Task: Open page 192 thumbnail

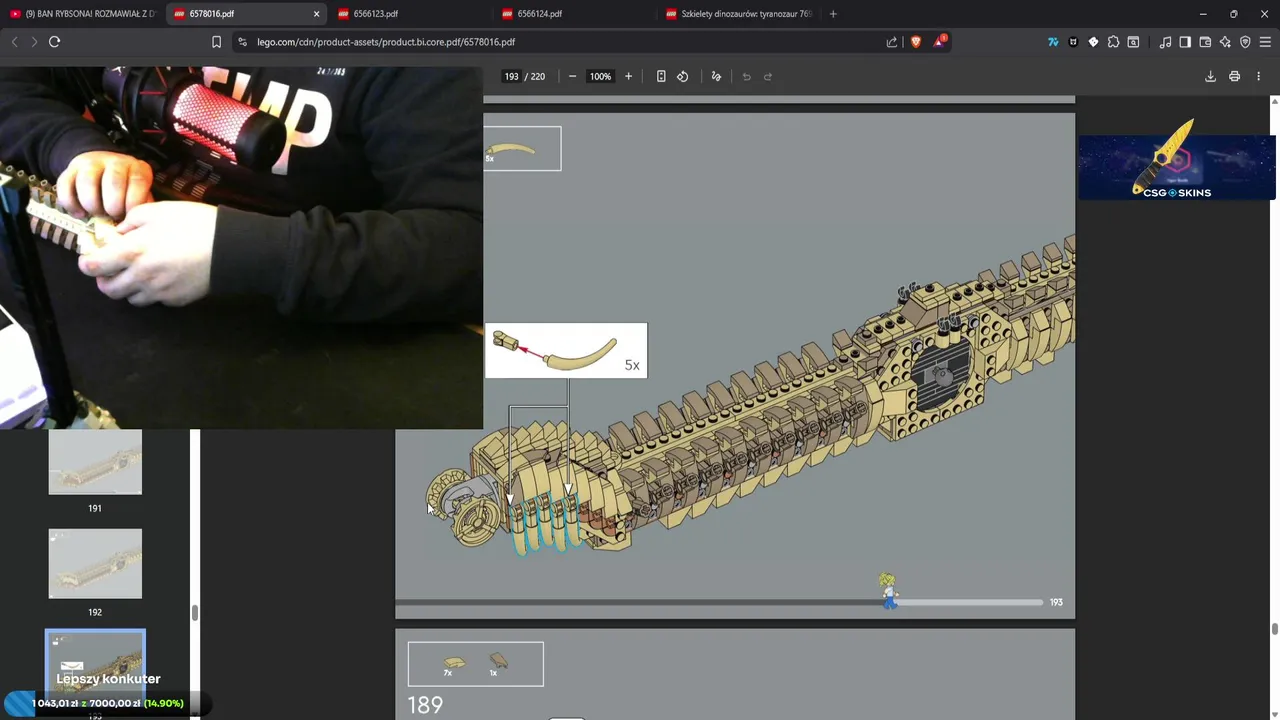Action: pos(95,563)
